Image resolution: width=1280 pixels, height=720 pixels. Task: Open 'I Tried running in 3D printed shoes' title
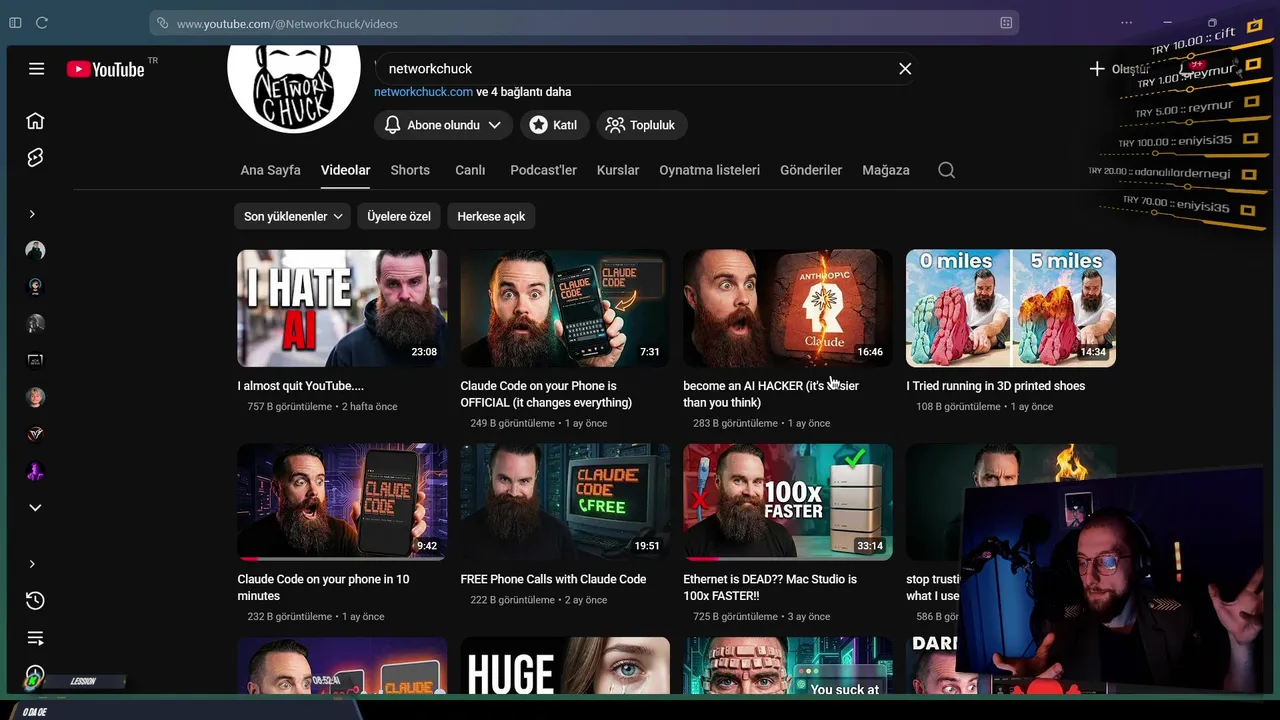point(995,386)
